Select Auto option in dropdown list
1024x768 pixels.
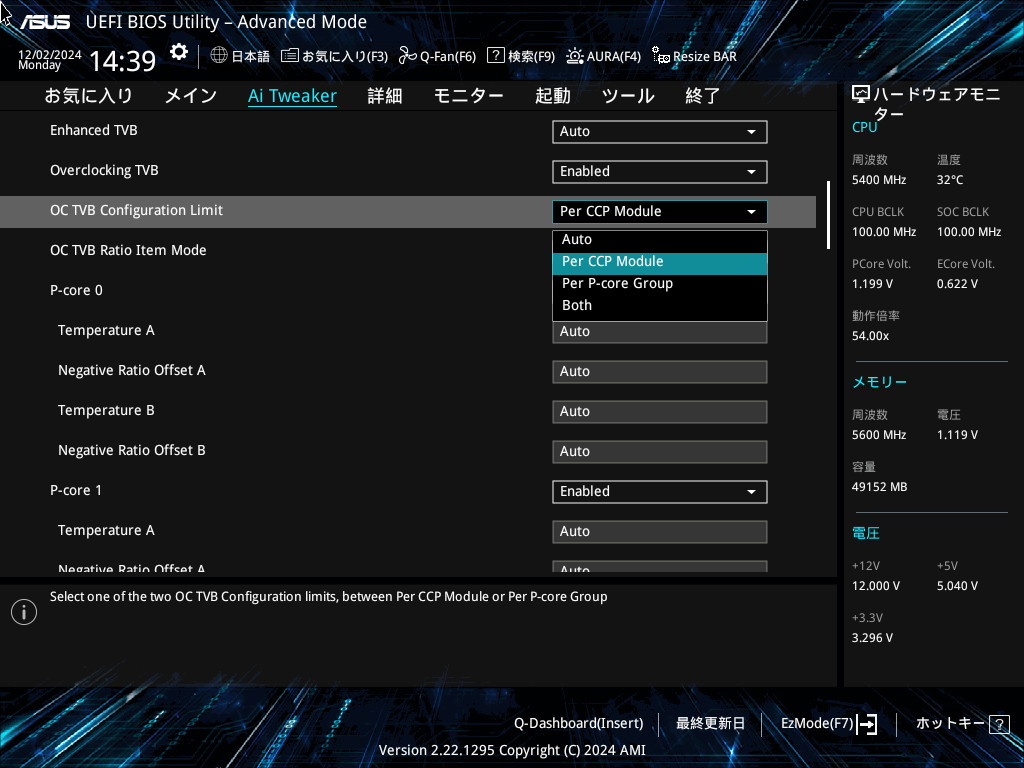[x=660, y=240]
